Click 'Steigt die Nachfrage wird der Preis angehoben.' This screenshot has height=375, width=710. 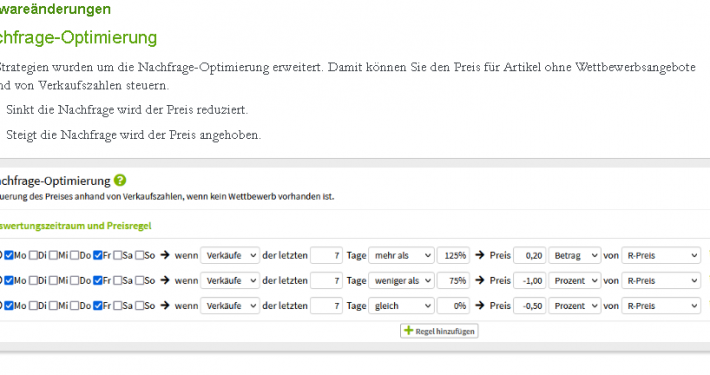pyautogui.click(x=134, y=135)
